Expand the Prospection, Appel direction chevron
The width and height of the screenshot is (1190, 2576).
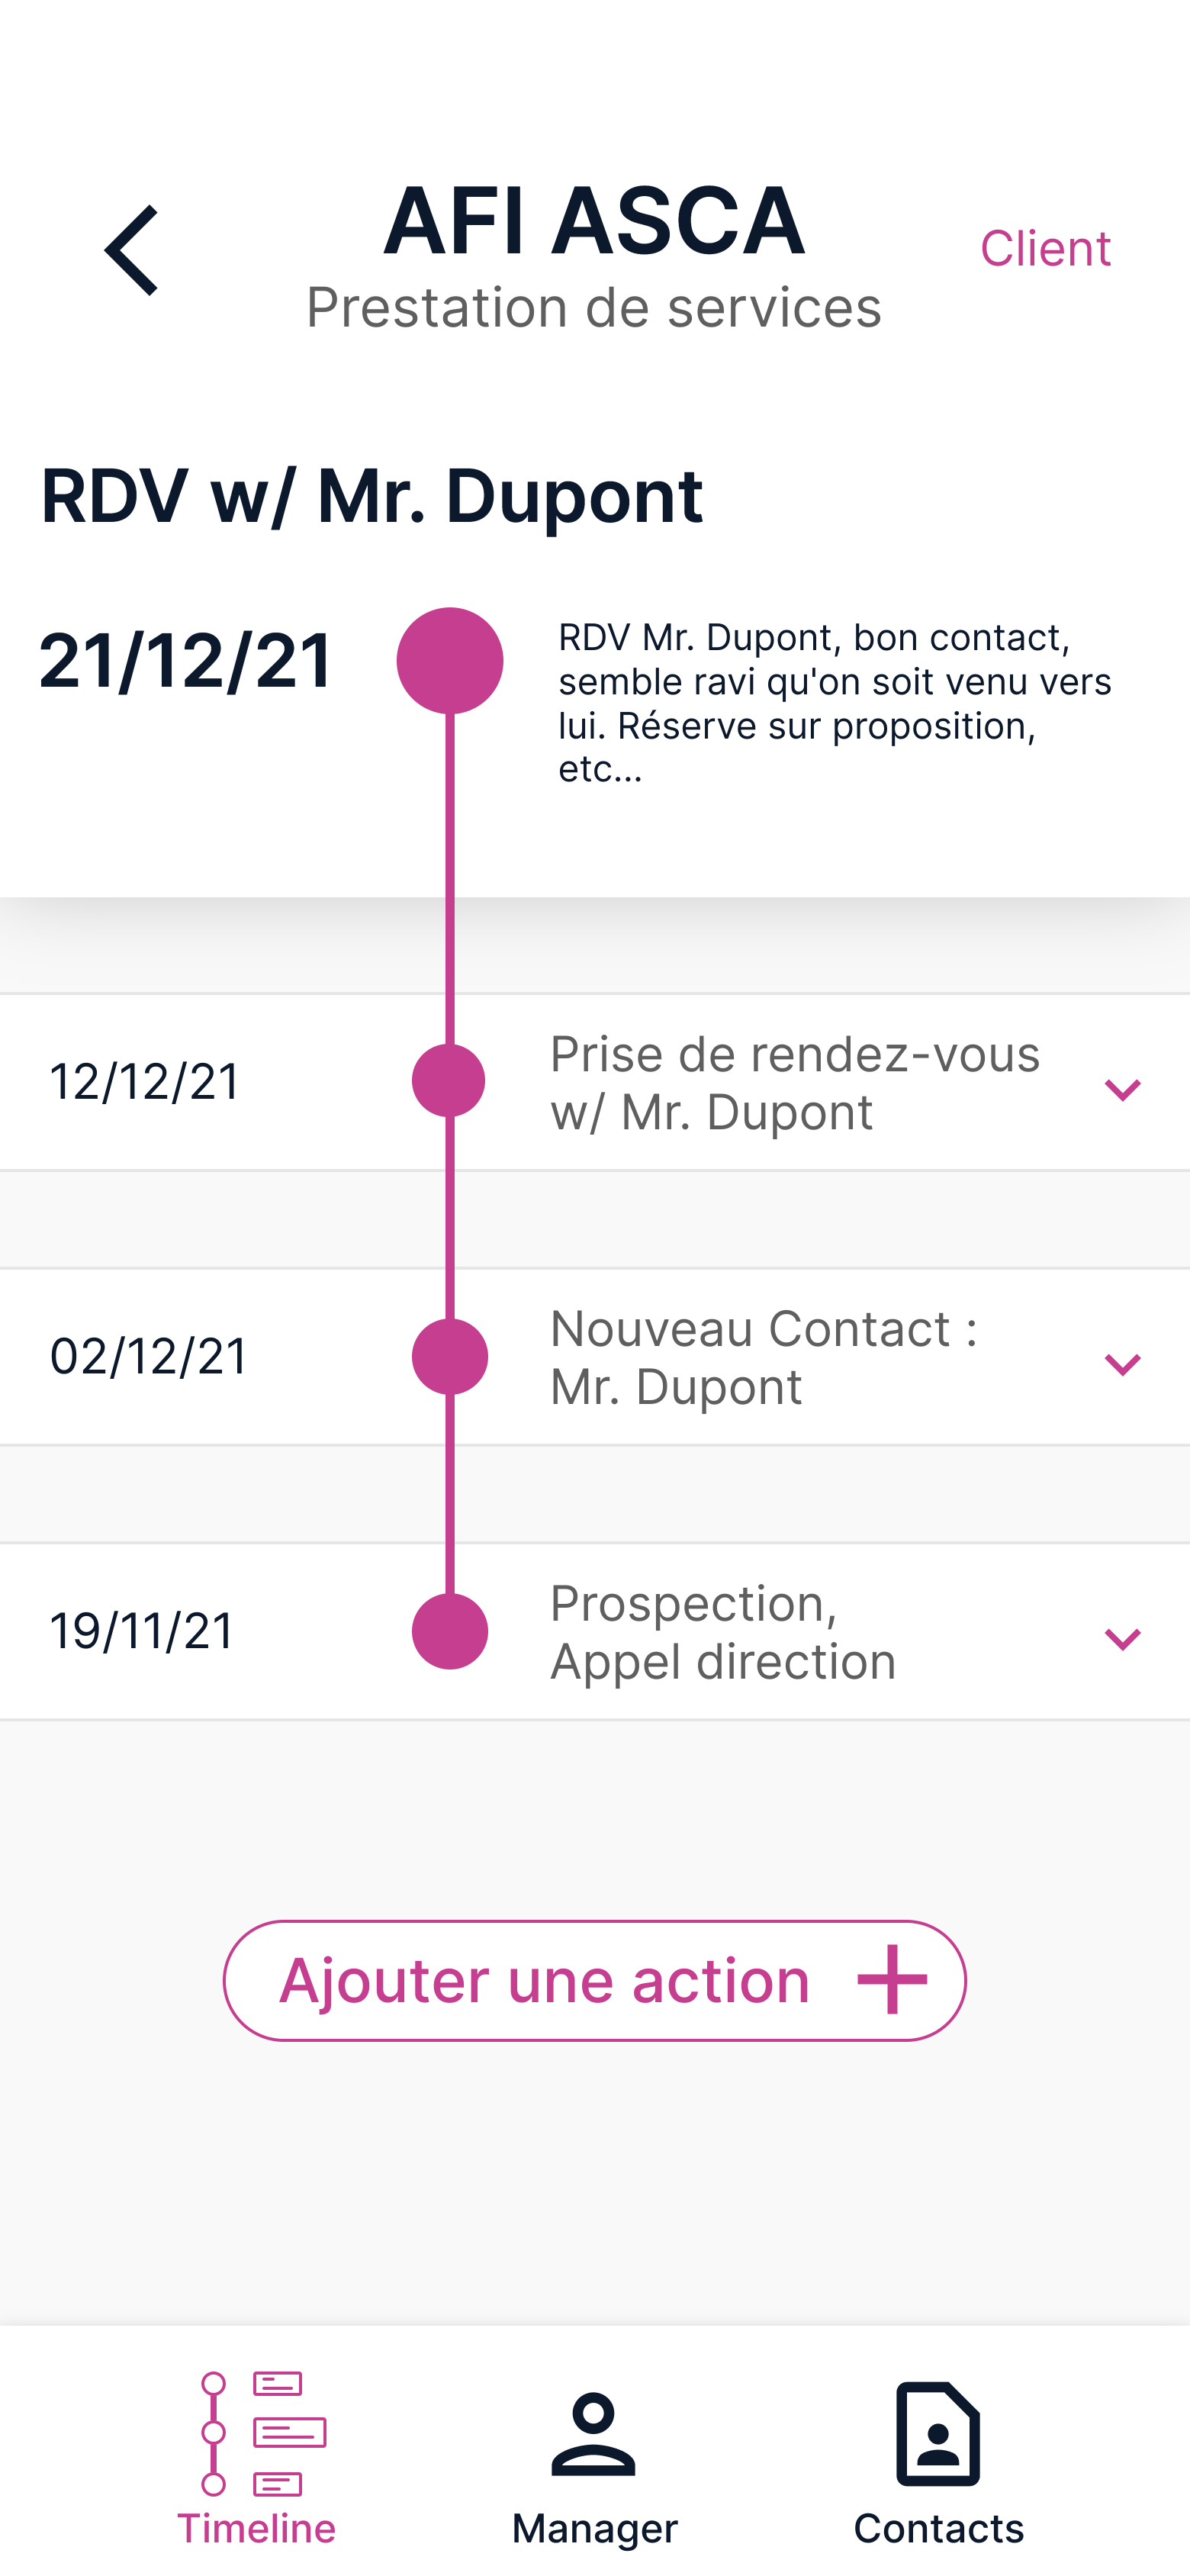click(x=1122, y=1639)
